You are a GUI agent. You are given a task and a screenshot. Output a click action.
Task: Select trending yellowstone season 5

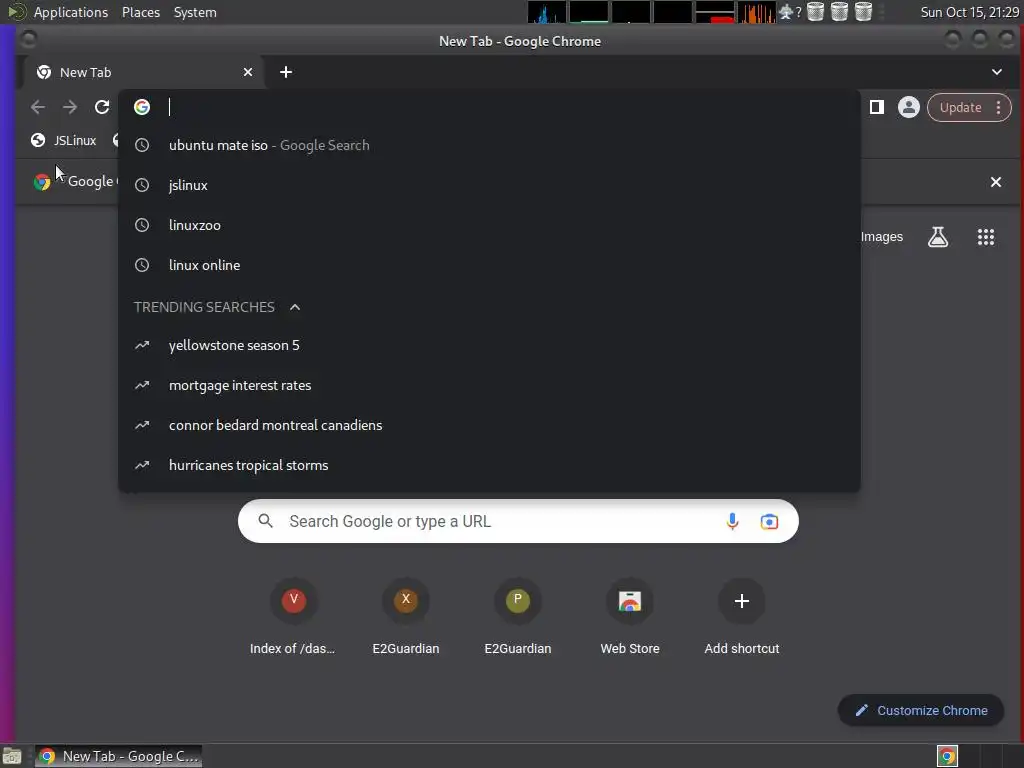coord(489,345)
